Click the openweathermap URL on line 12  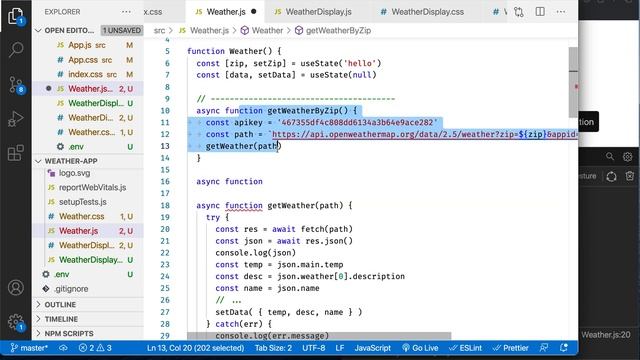point(424,134)
